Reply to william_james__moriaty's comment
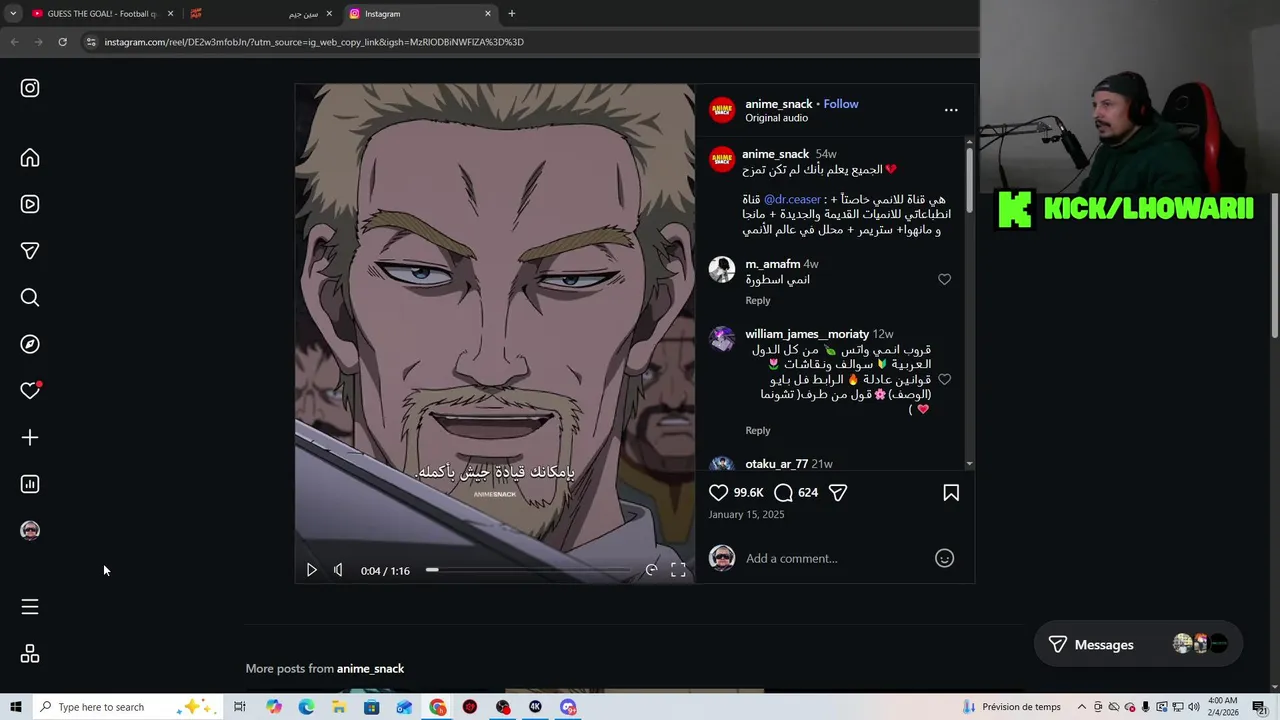Screen dimensions: 1280x720 [x=758, y=430]
